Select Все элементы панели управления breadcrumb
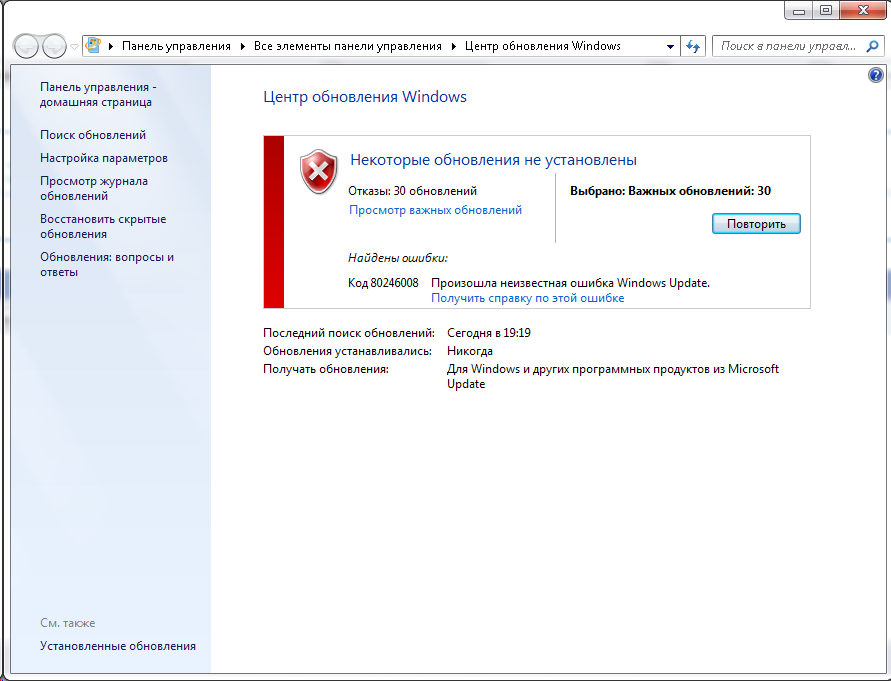 [348, 46]
